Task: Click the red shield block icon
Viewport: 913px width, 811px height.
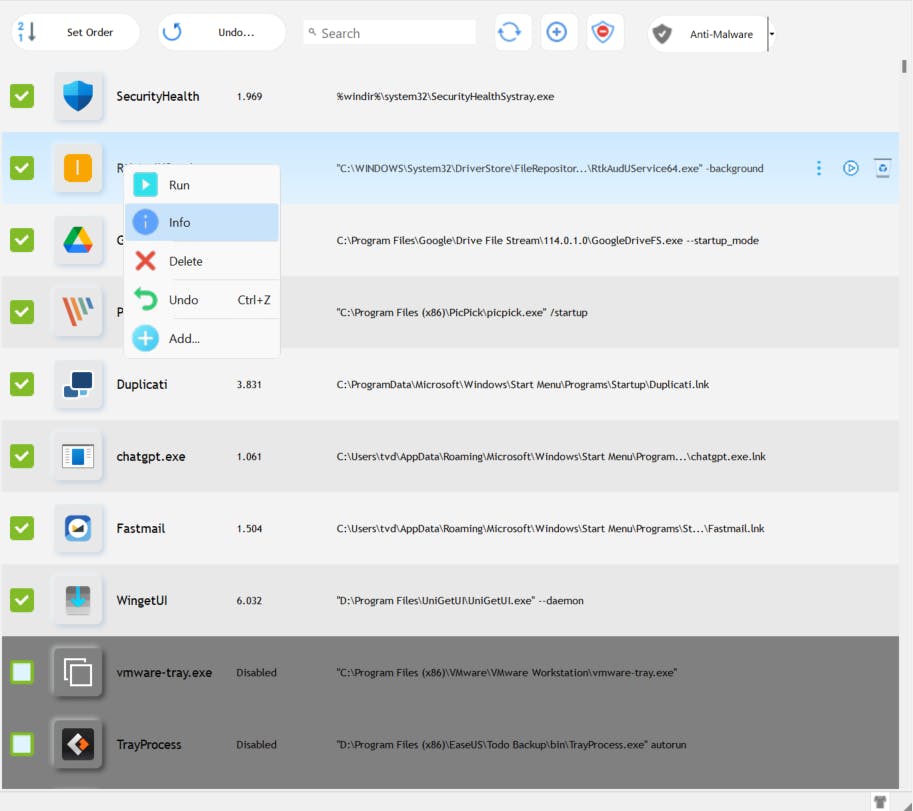Action: 603,32
